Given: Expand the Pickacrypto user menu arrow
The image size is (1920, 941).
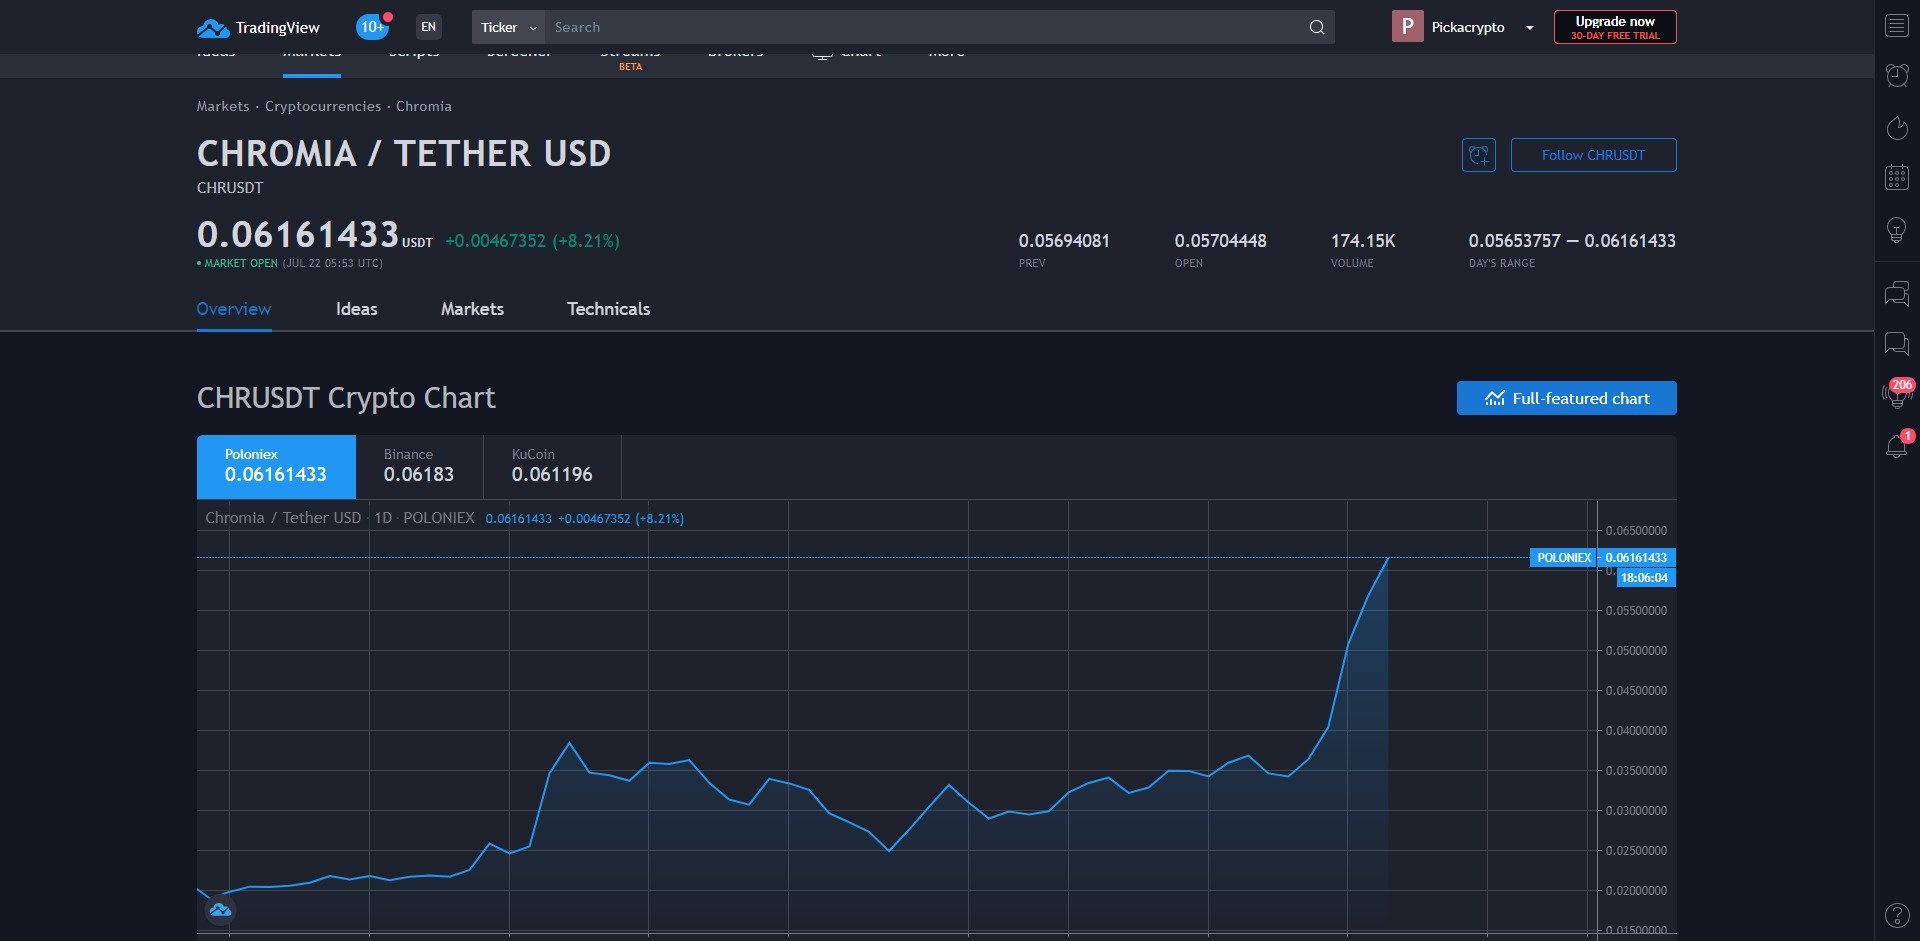Looking at the screenshot, I should tap(1529, 28).
